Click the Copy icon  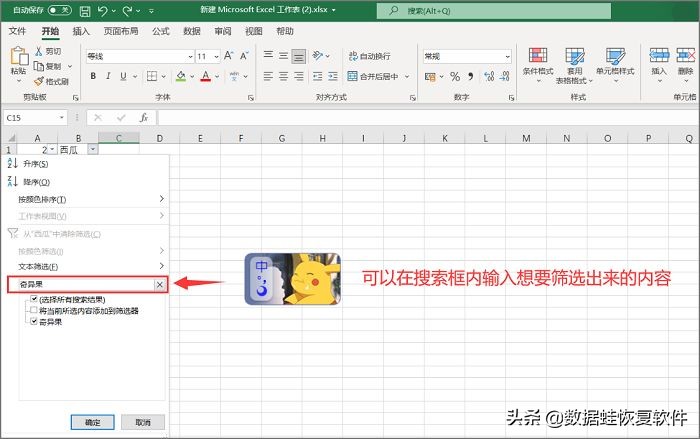tap(39, 66)
